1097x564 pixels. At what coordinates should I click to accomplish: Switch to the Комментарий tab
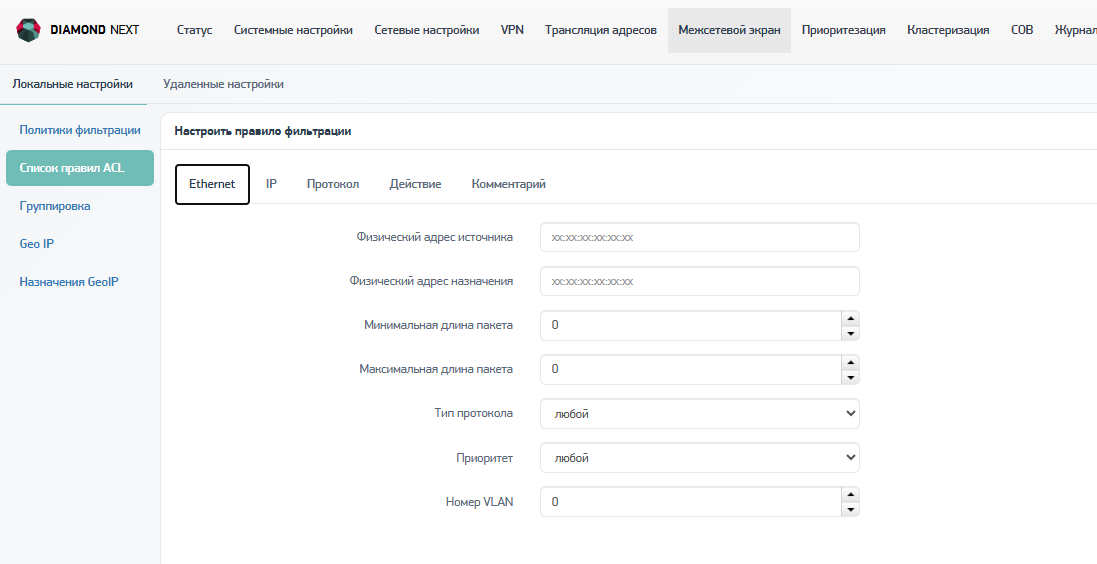[x=509, y=184]
